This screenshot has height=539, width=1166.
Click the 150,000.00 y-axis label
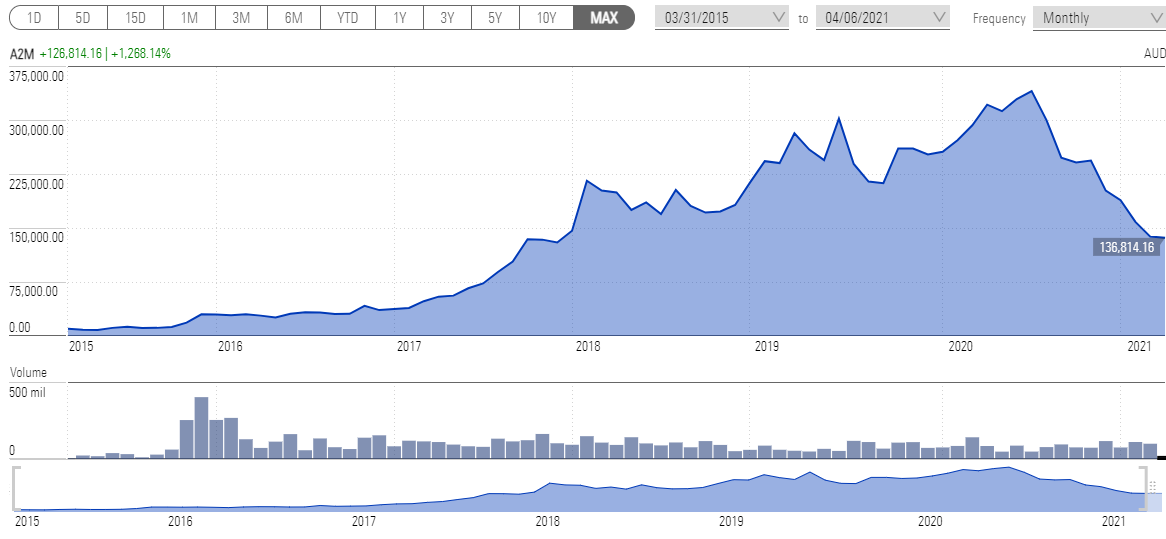point(36,238)
